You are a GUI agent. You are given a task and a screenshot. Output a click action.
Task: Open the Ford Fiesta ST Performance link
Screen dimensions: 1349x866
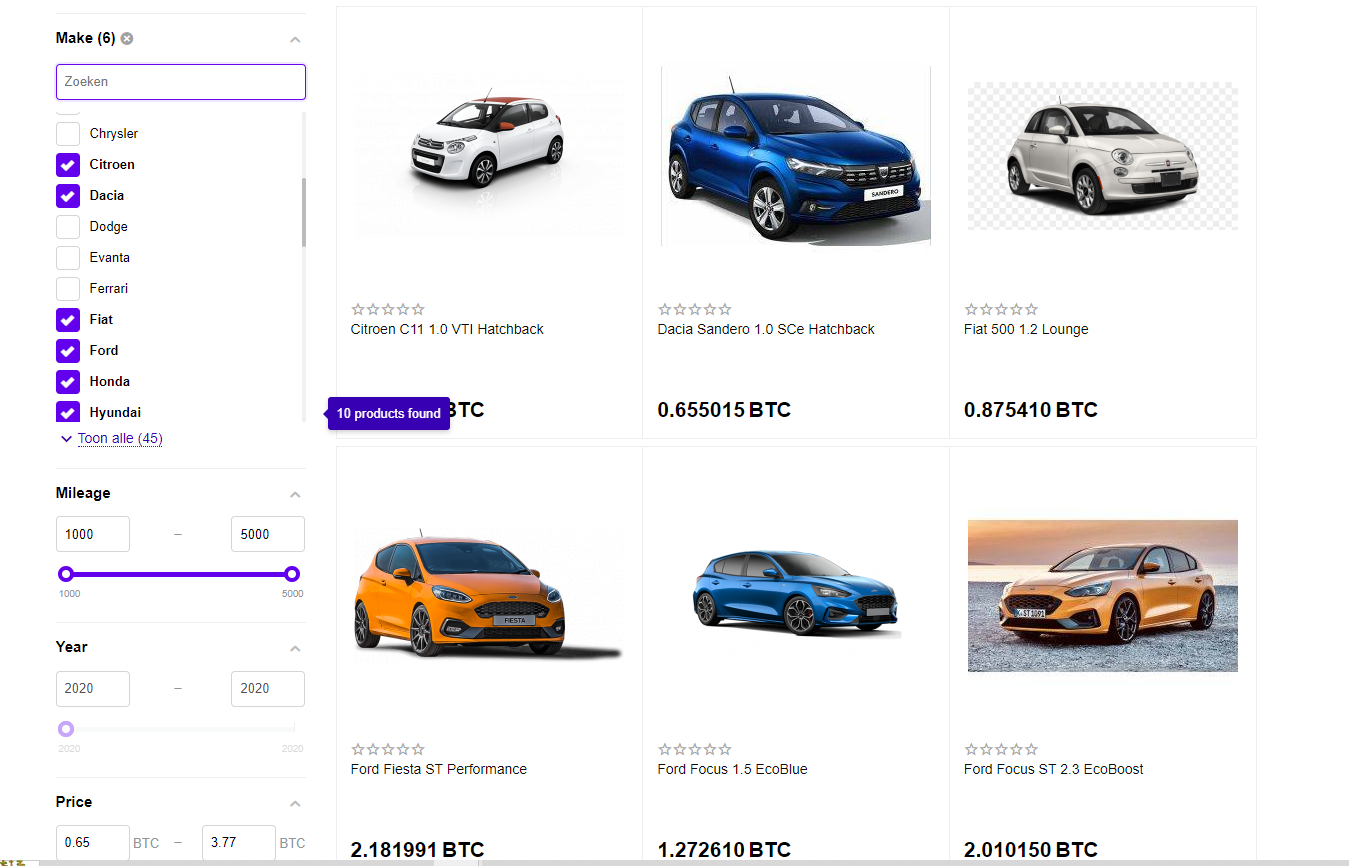click(439, 769)
